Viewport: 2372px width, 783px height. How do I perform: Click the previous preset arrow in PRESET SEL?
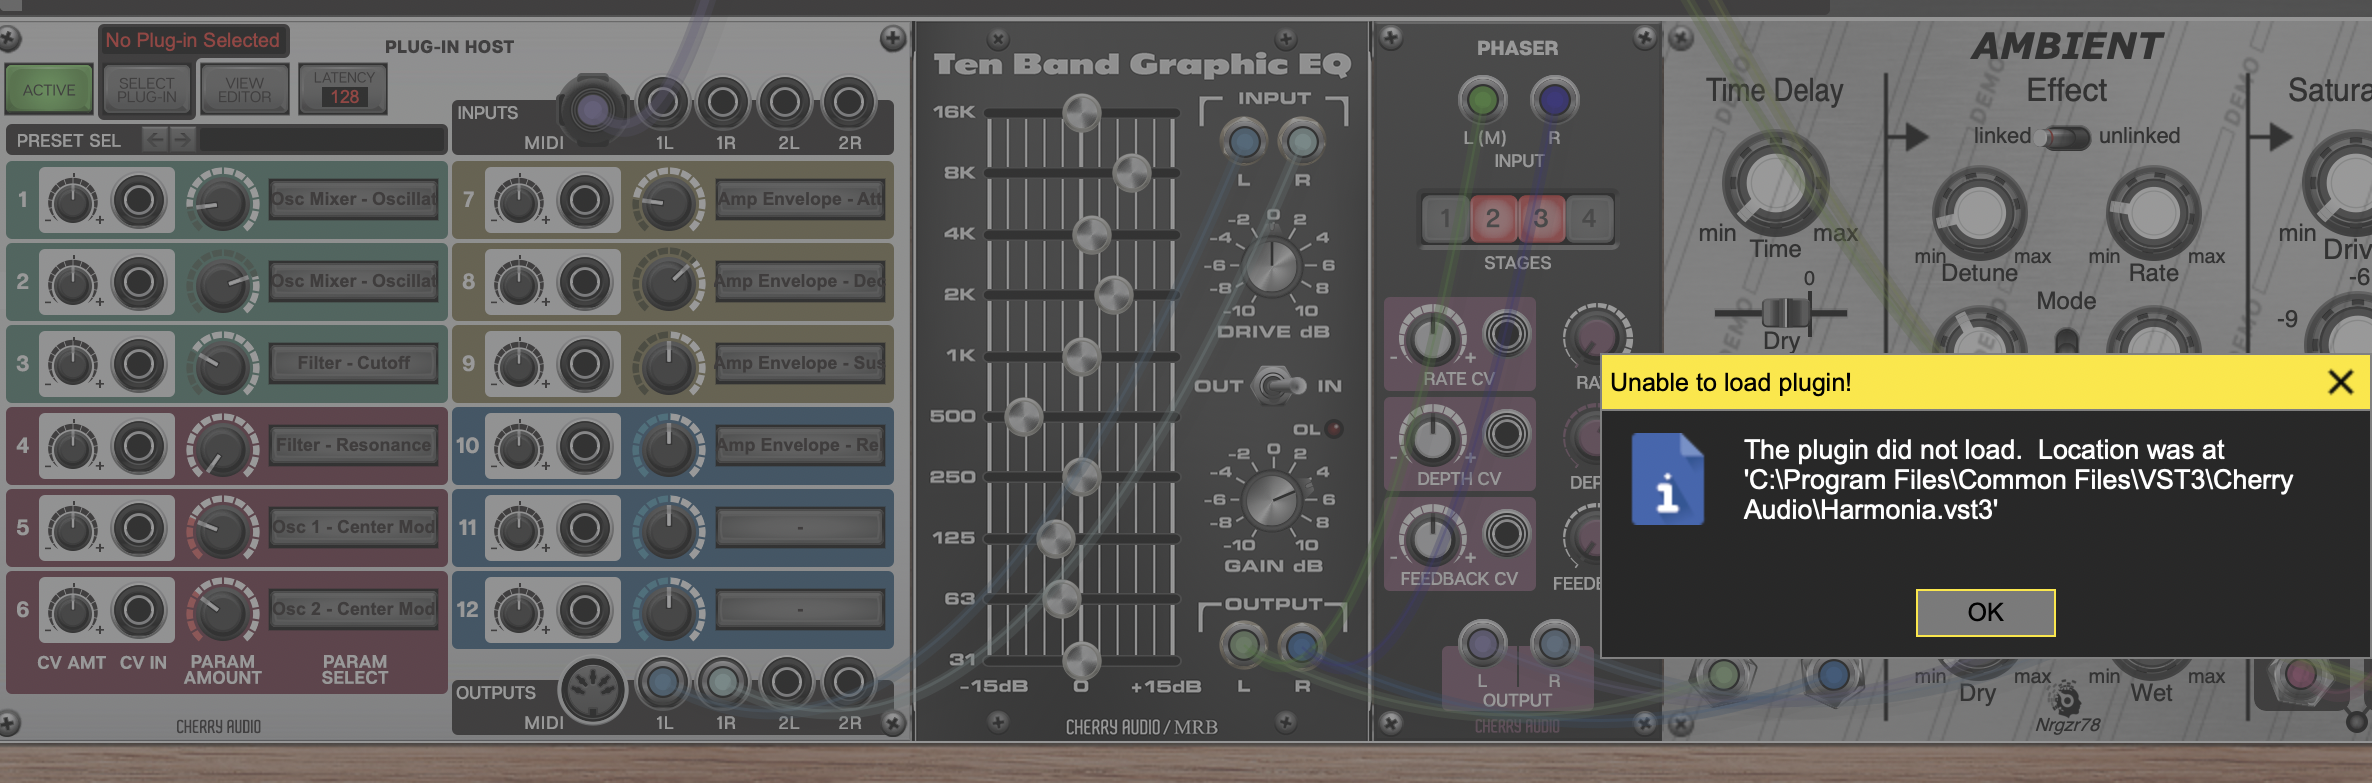point(155,140)
